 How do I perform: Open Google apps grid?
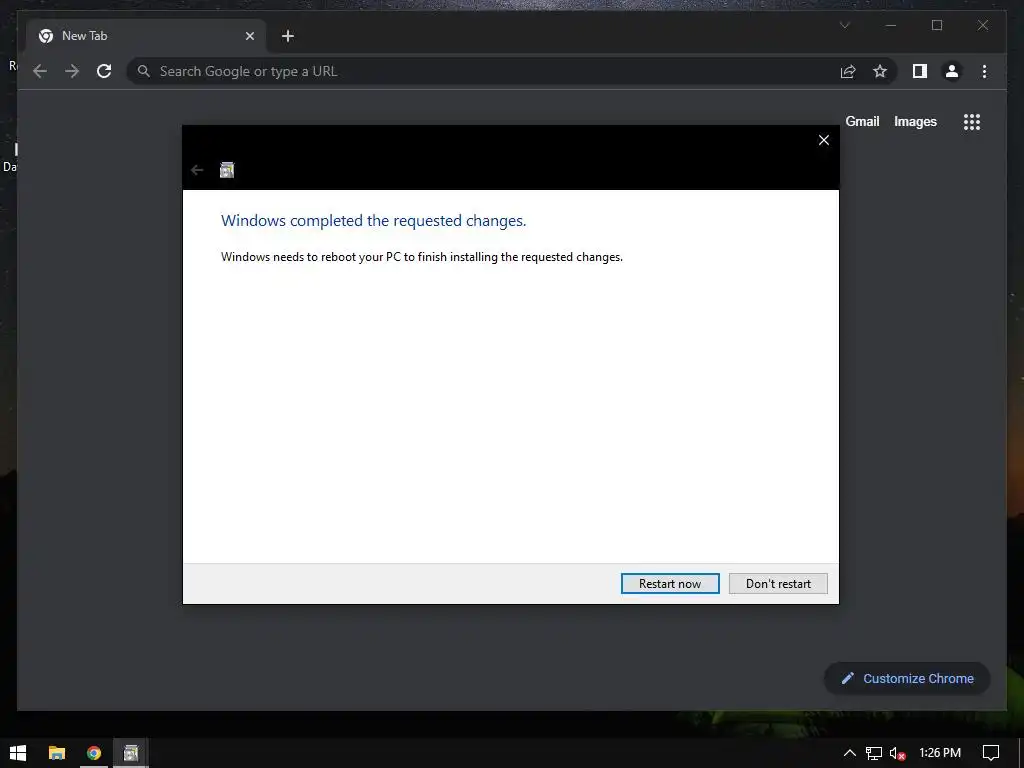[972, 121]
